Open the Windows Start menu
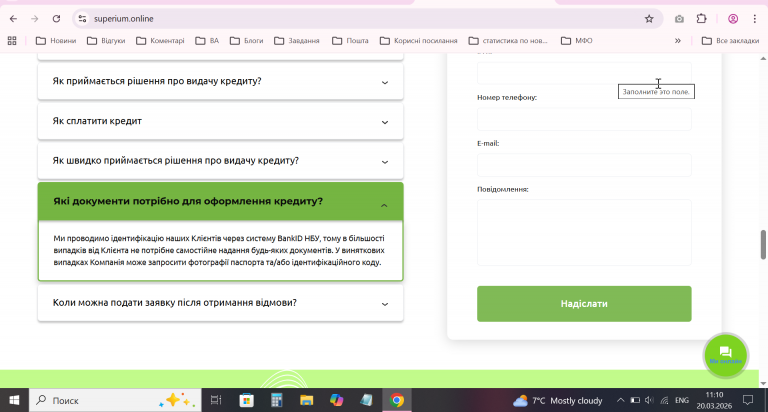The width and height of the screenshot is (768, 412). 14,400
